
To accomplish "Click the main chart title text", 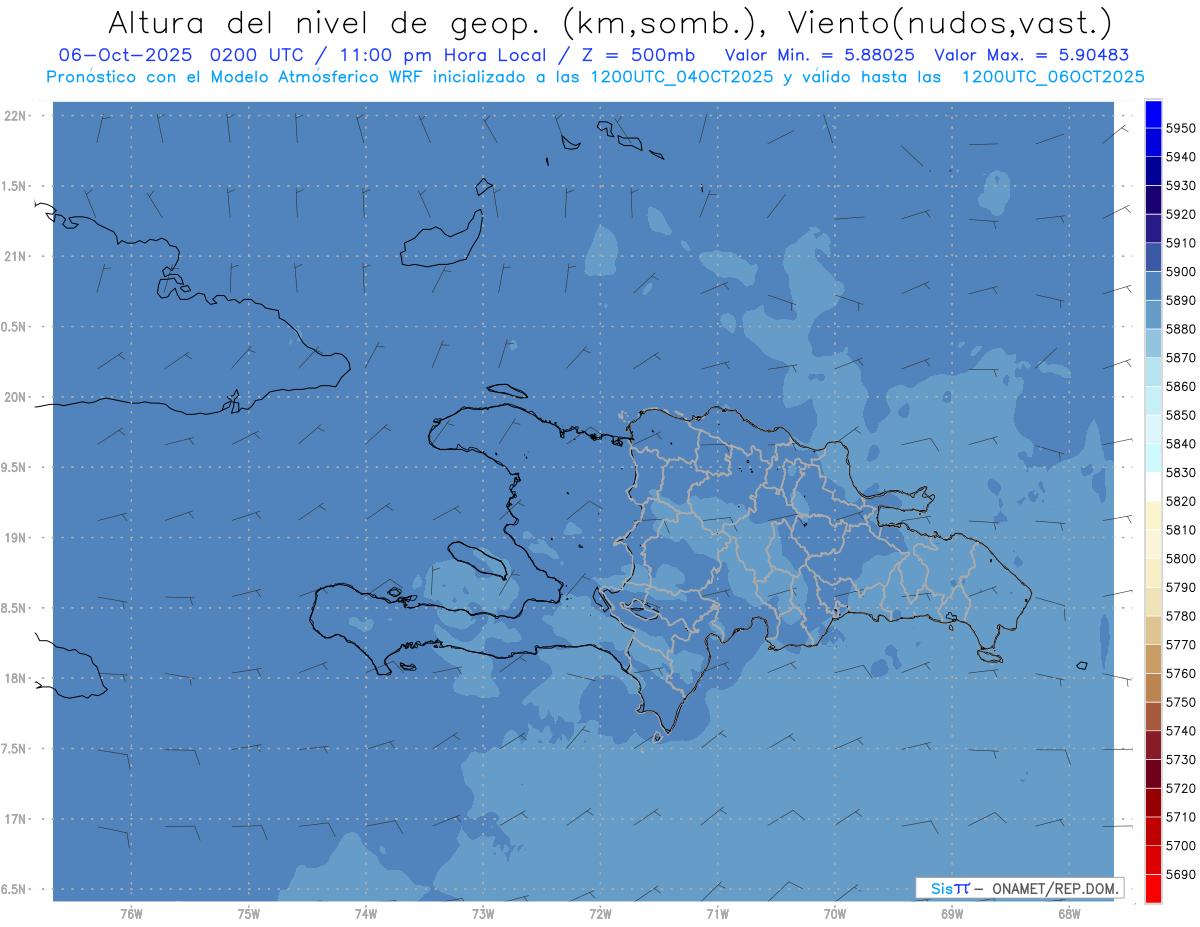I will tap(609, 22).
